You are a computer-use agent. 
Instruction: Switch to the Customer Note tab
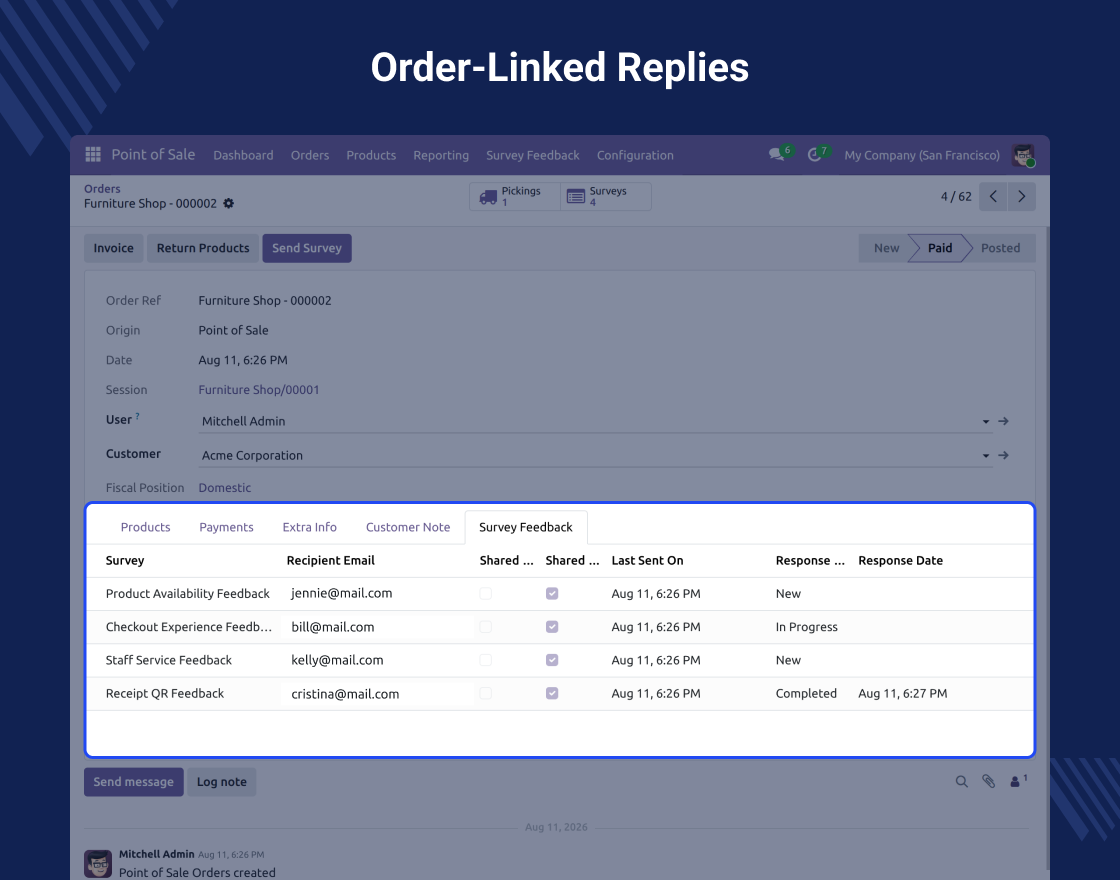pyautogui.click(x=408, y=527)
